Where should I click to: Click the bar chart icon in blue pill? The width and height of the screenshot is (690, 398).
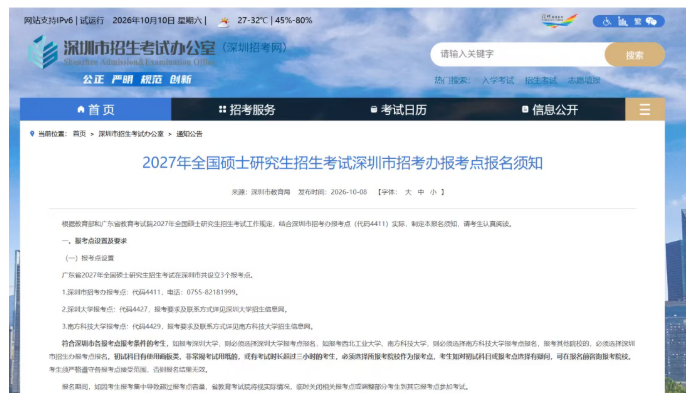(622, 21)
